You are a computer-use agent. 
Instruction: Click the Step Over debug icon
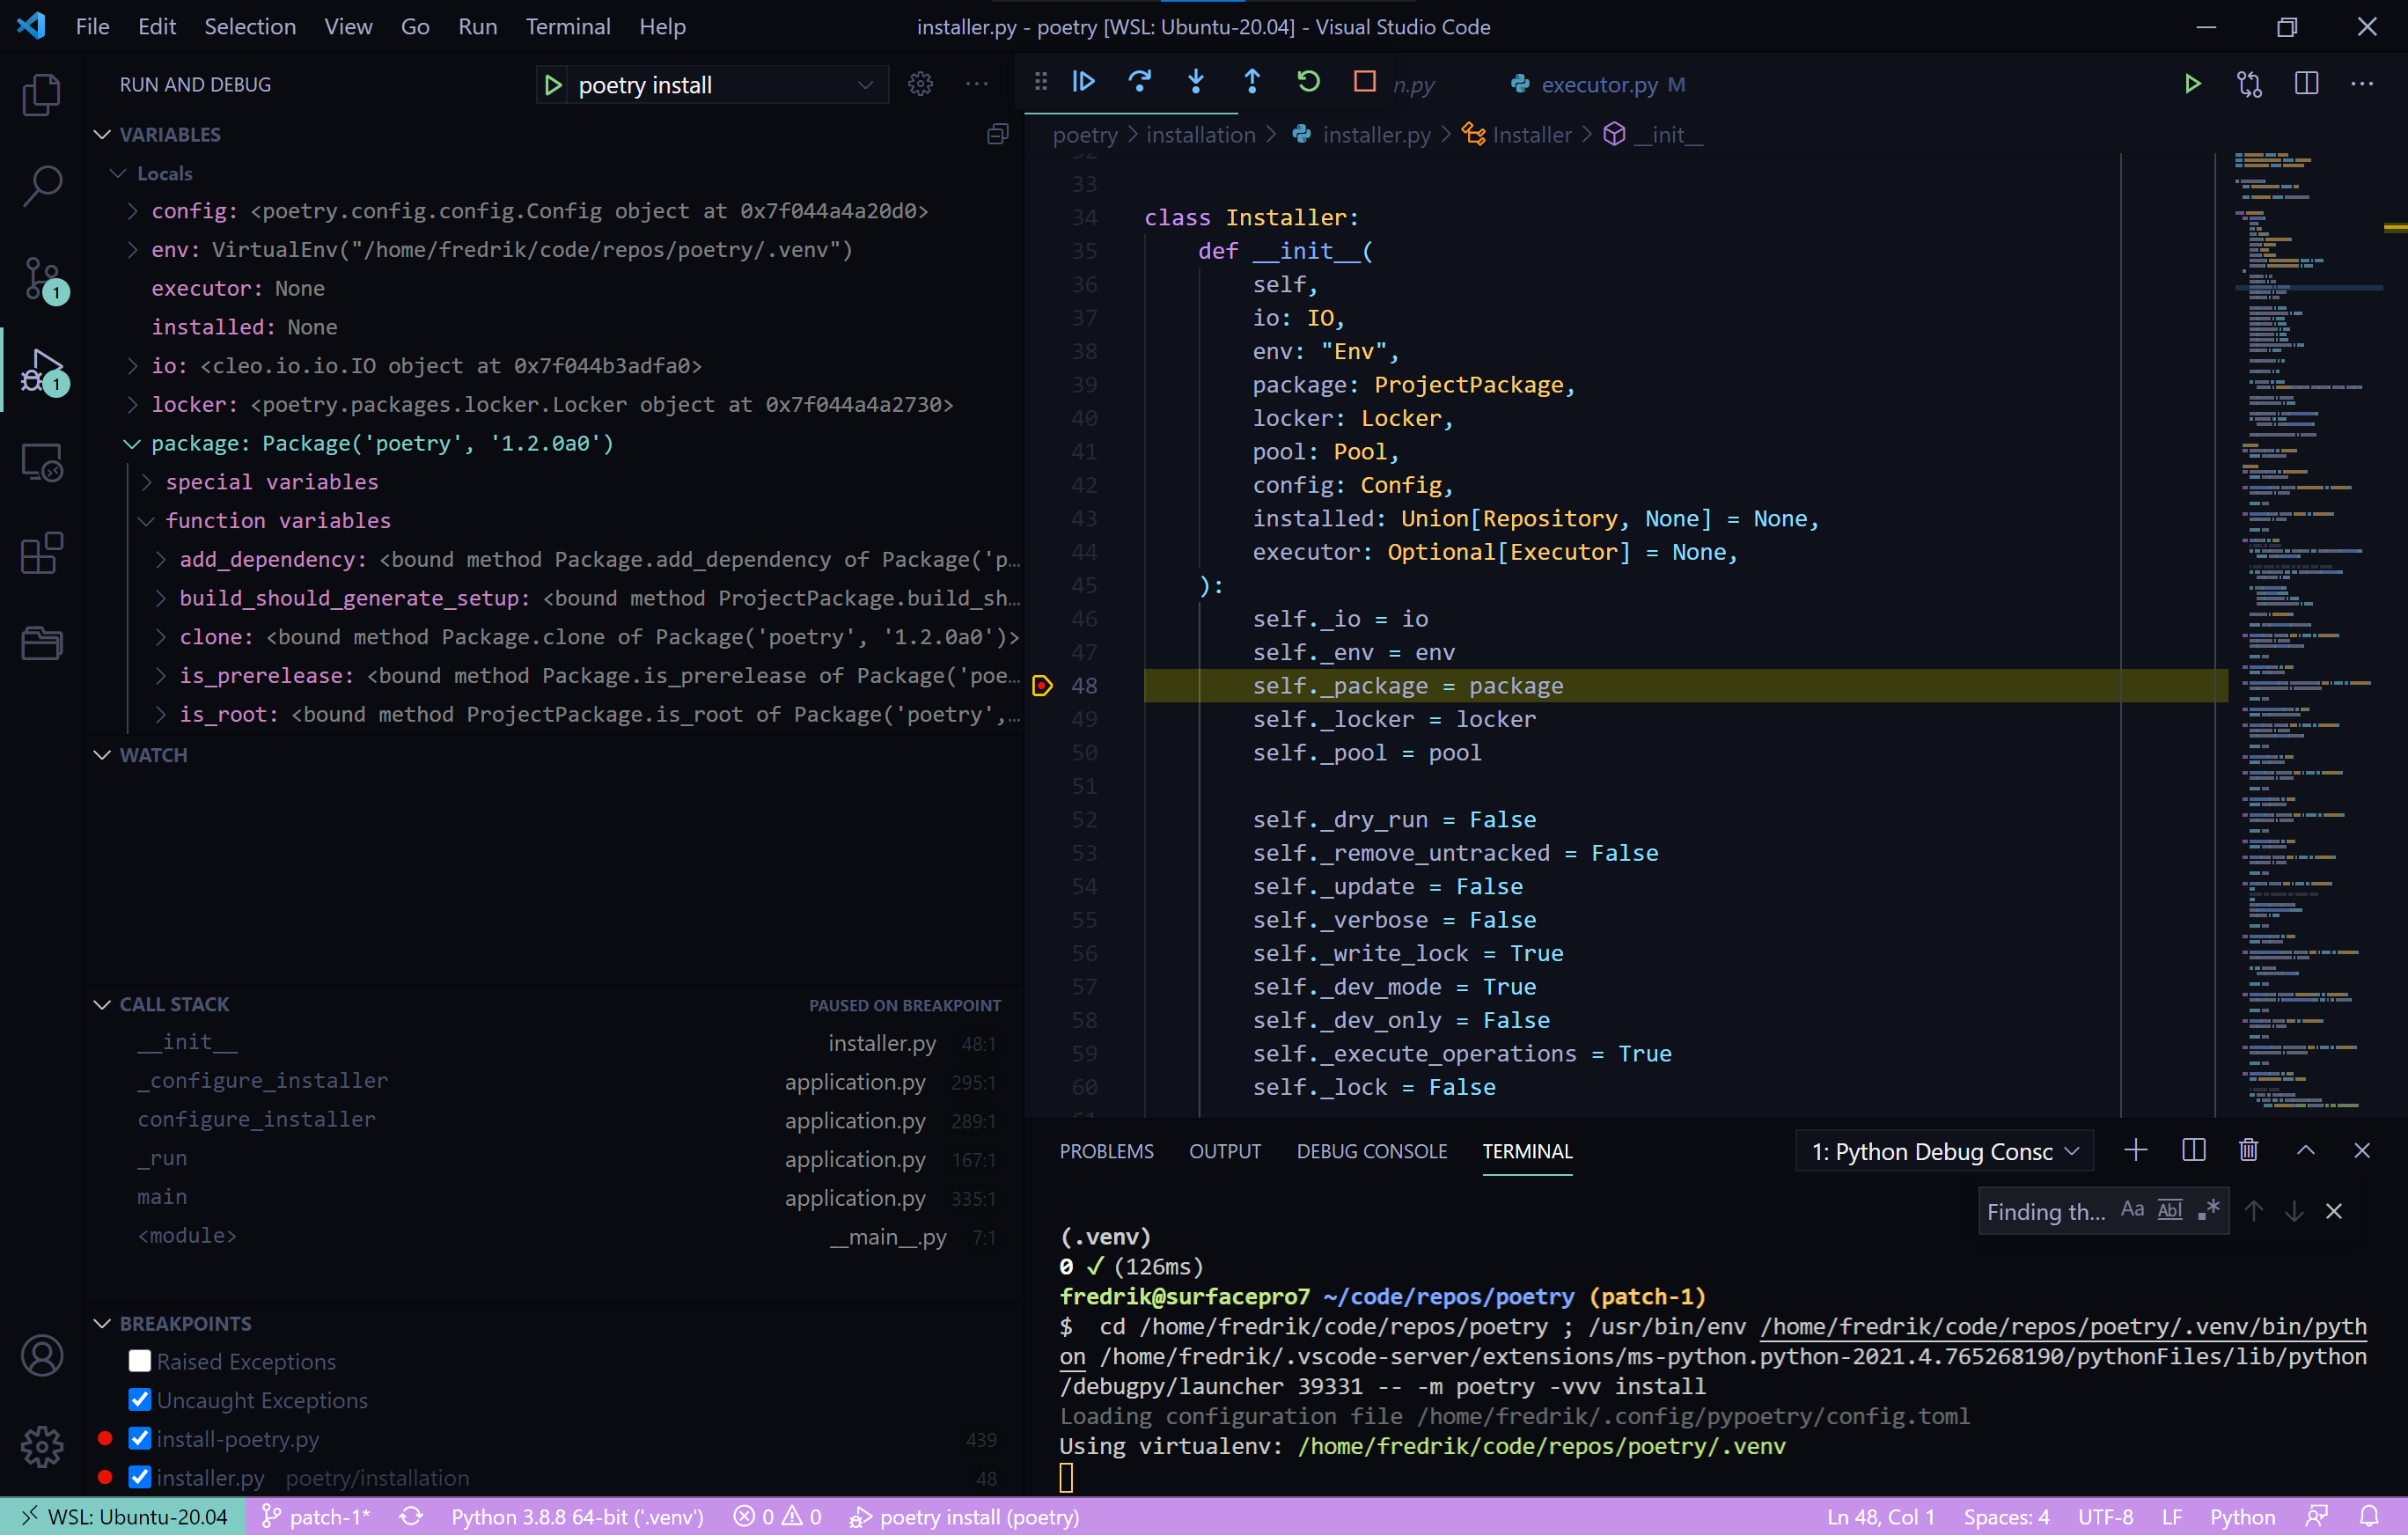pyautogui.click(x=1139, y=82)
